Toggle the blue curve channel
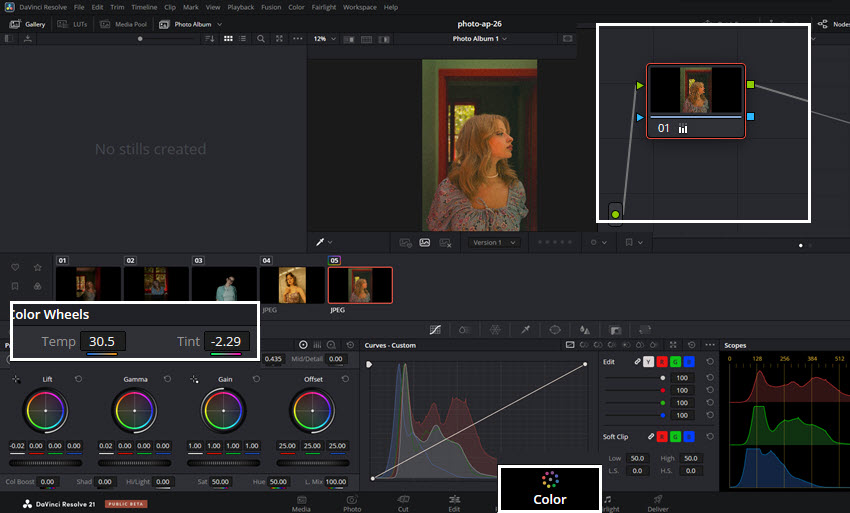This screenshot has height=513, width=850. [689, 362]
